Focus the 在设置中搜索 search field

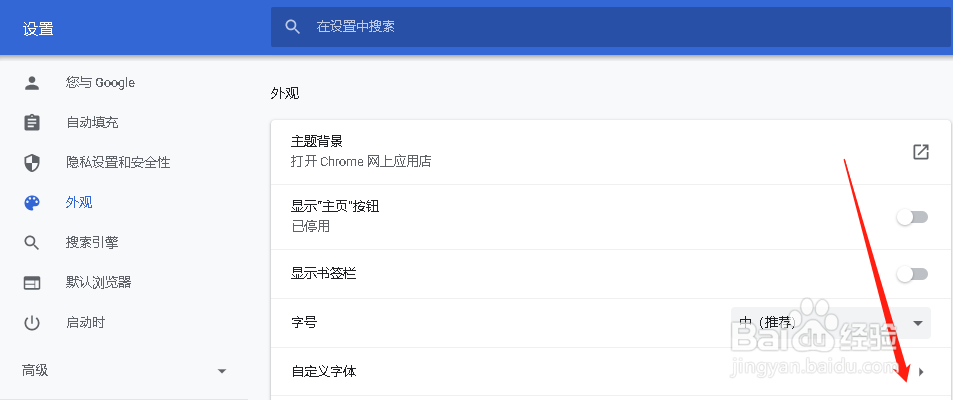(x=611, y=27)
